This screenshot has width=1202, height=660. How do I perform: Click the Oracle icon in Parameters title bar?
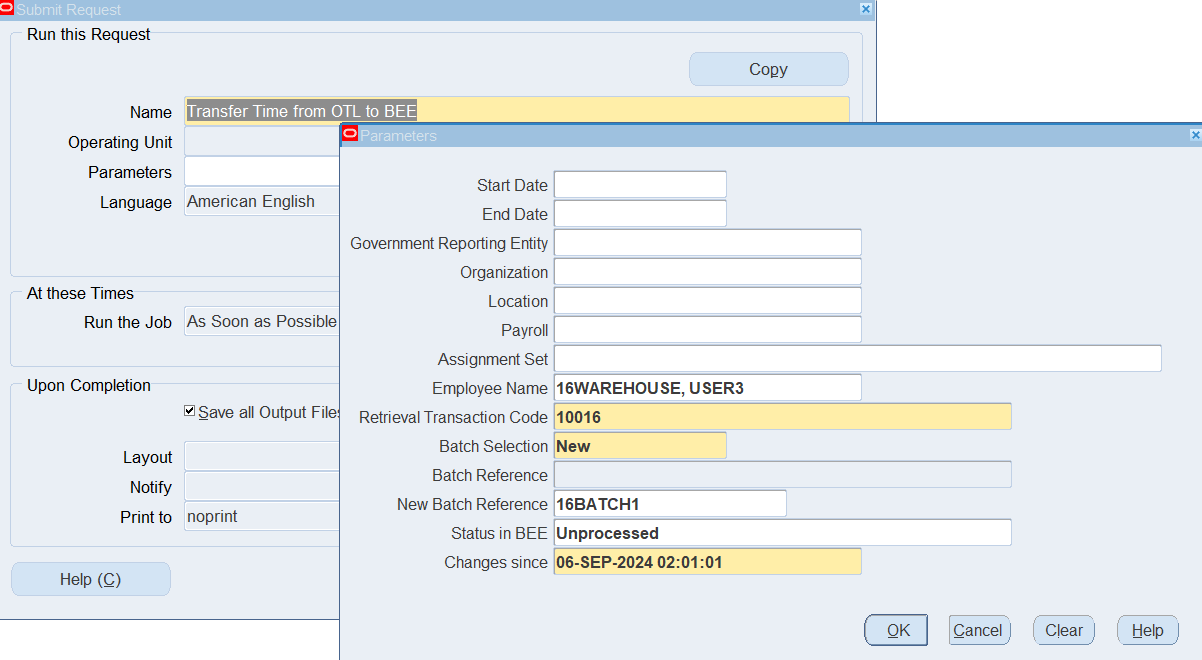[350, 135]
